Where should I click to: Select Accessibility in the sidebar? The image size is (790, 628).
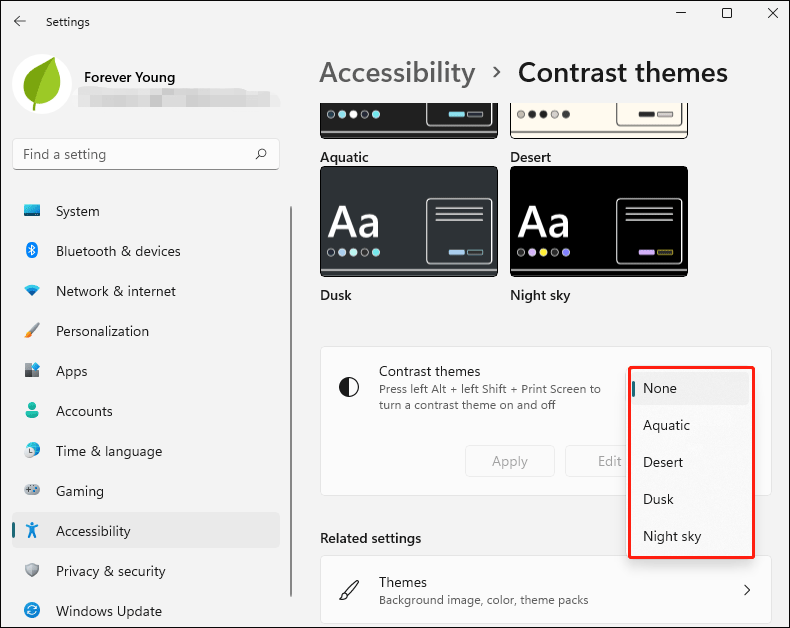[x=146, y=530]
